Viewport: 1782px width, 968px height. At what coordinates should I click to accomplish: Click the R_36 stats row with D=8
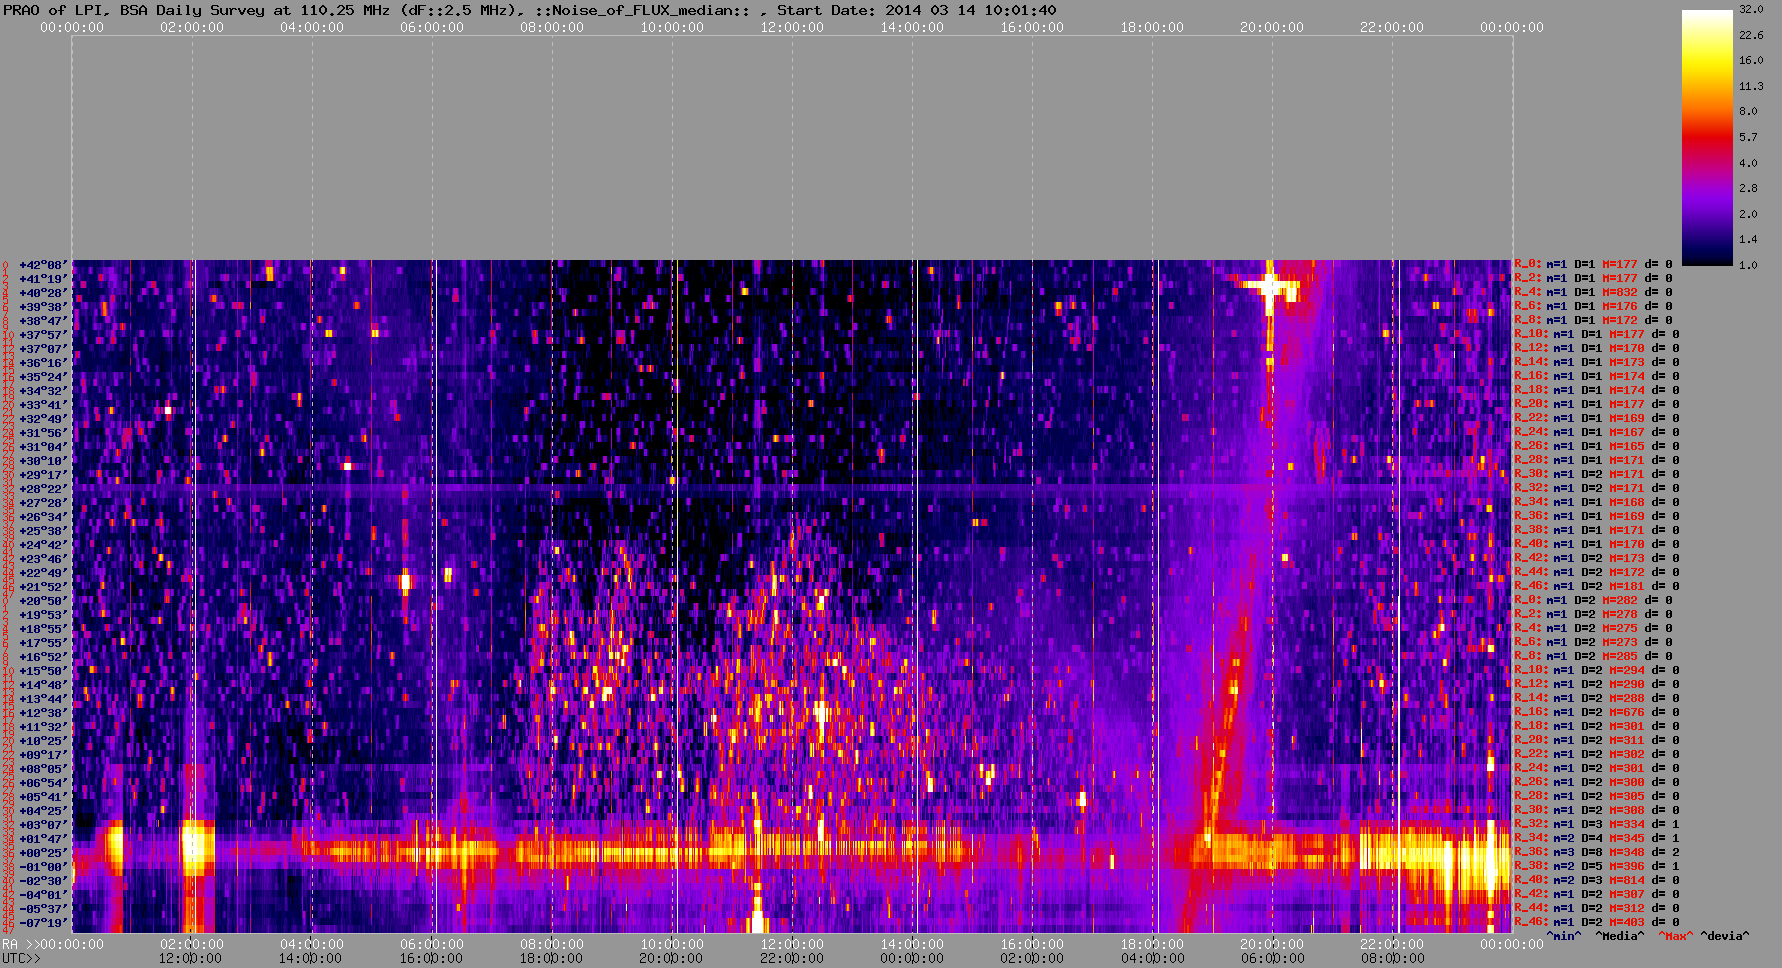(1597, 853)
